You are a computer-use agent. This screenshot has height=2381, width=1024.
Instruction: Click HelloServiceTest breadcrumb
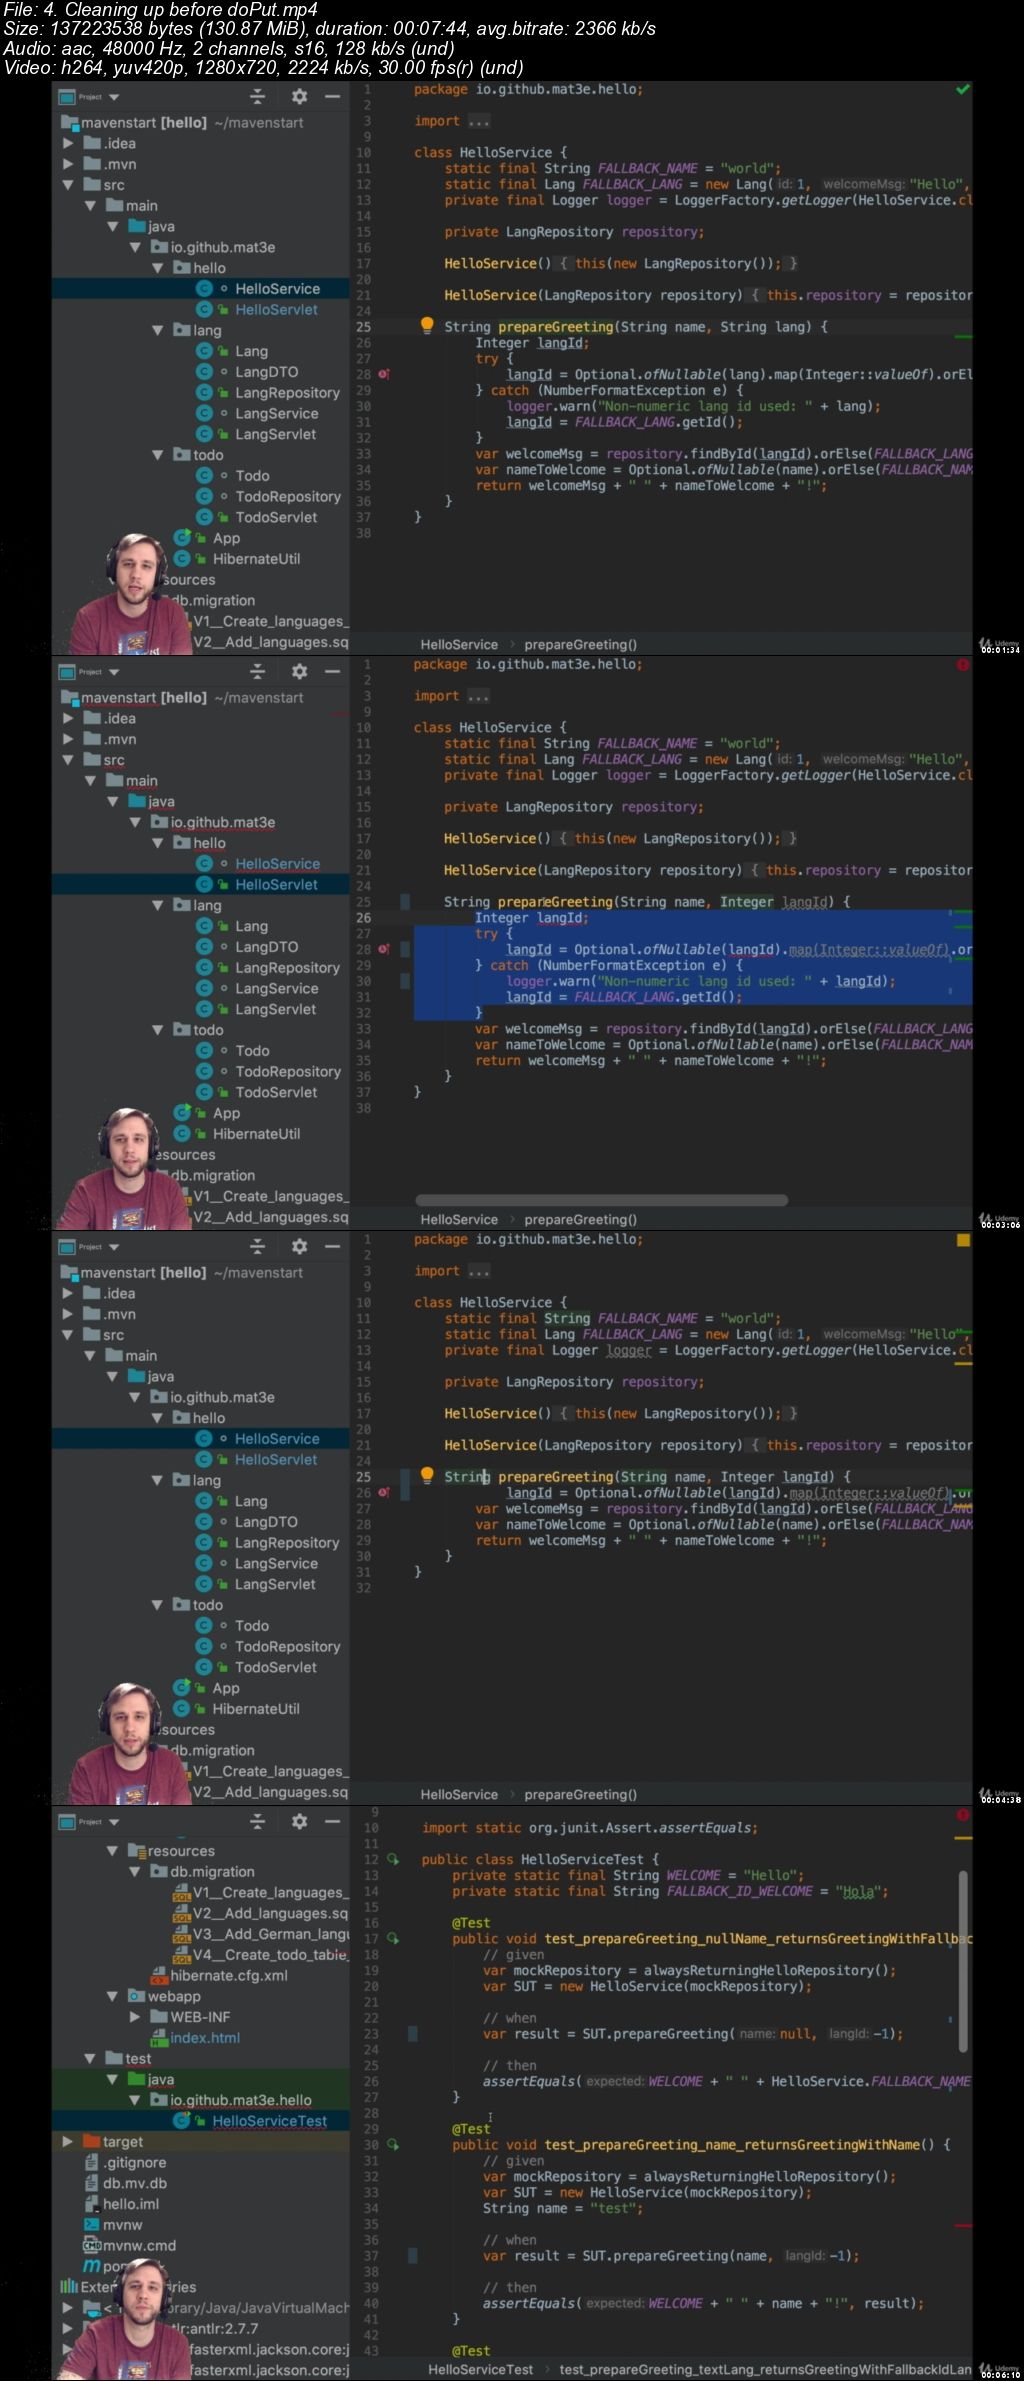pos(480,2370)
